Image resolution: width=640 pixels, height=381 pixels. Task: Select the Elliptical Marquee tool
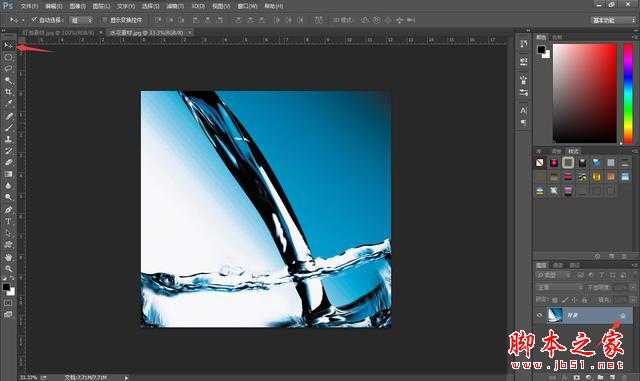point(8,57)
